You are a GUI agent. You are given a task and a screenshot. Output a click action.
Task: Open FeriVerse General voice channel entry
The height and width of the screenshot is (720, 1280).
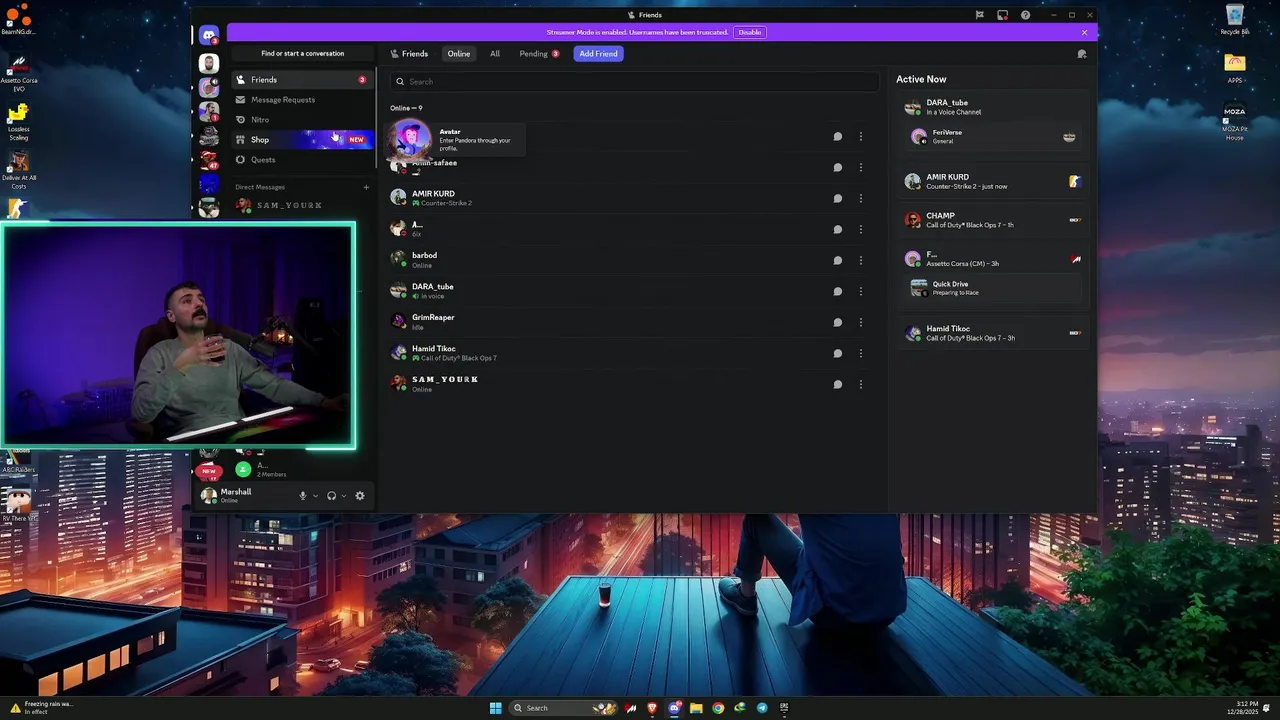coord(992,137)
